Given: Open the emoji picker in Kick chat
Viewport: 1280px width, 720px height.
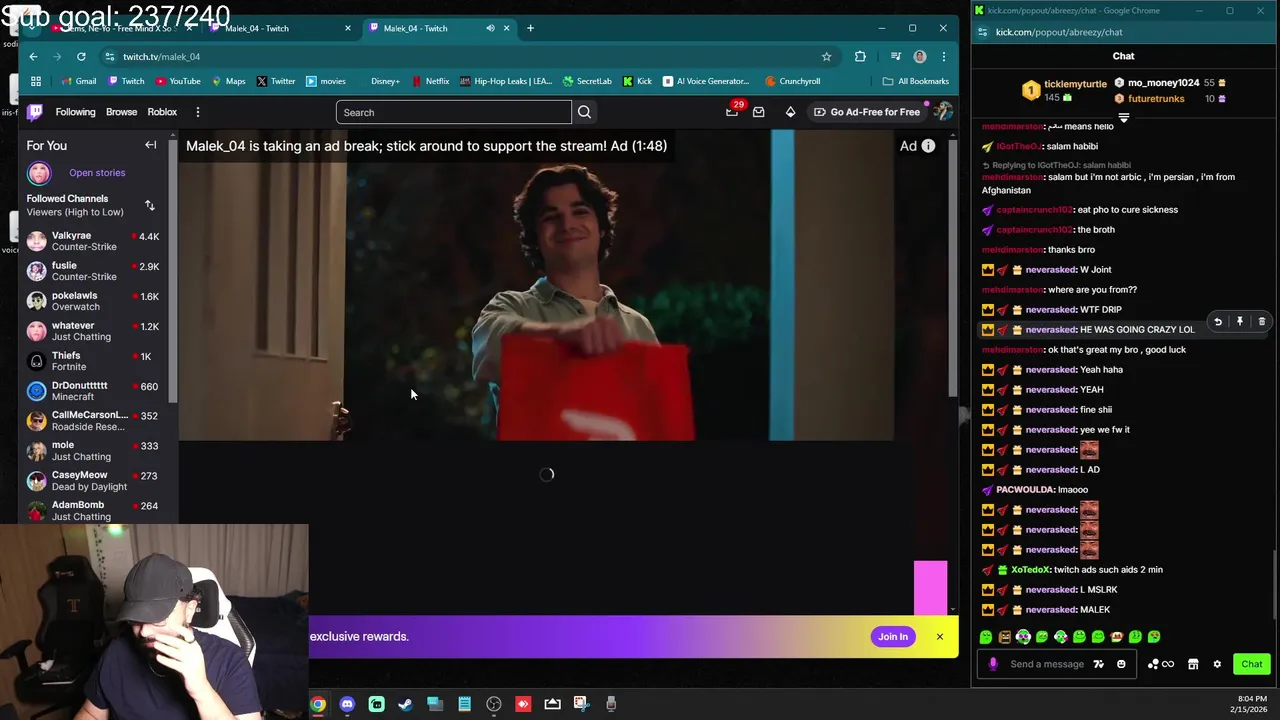Looking at the screenshot, I should [x=1121, y=664].
